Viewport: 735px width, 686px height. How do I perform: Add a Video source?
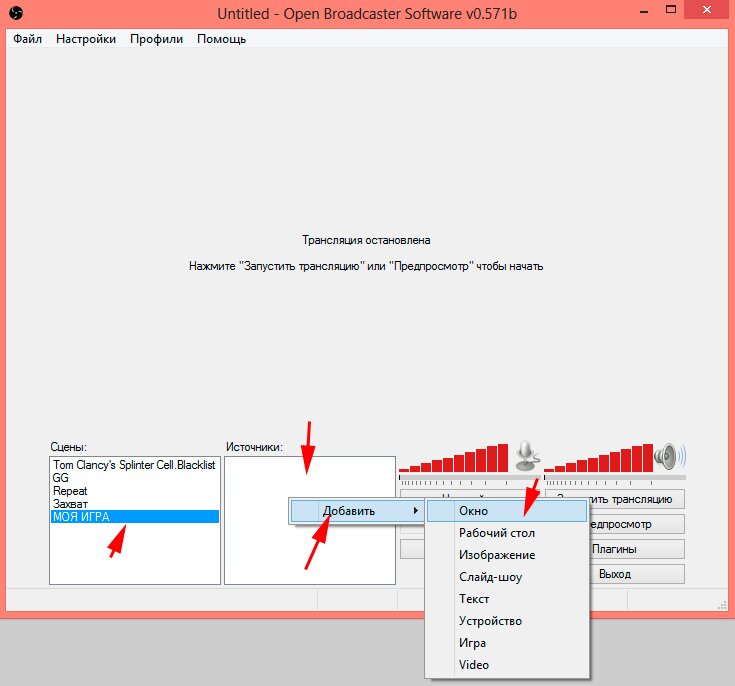pos(507,665)
